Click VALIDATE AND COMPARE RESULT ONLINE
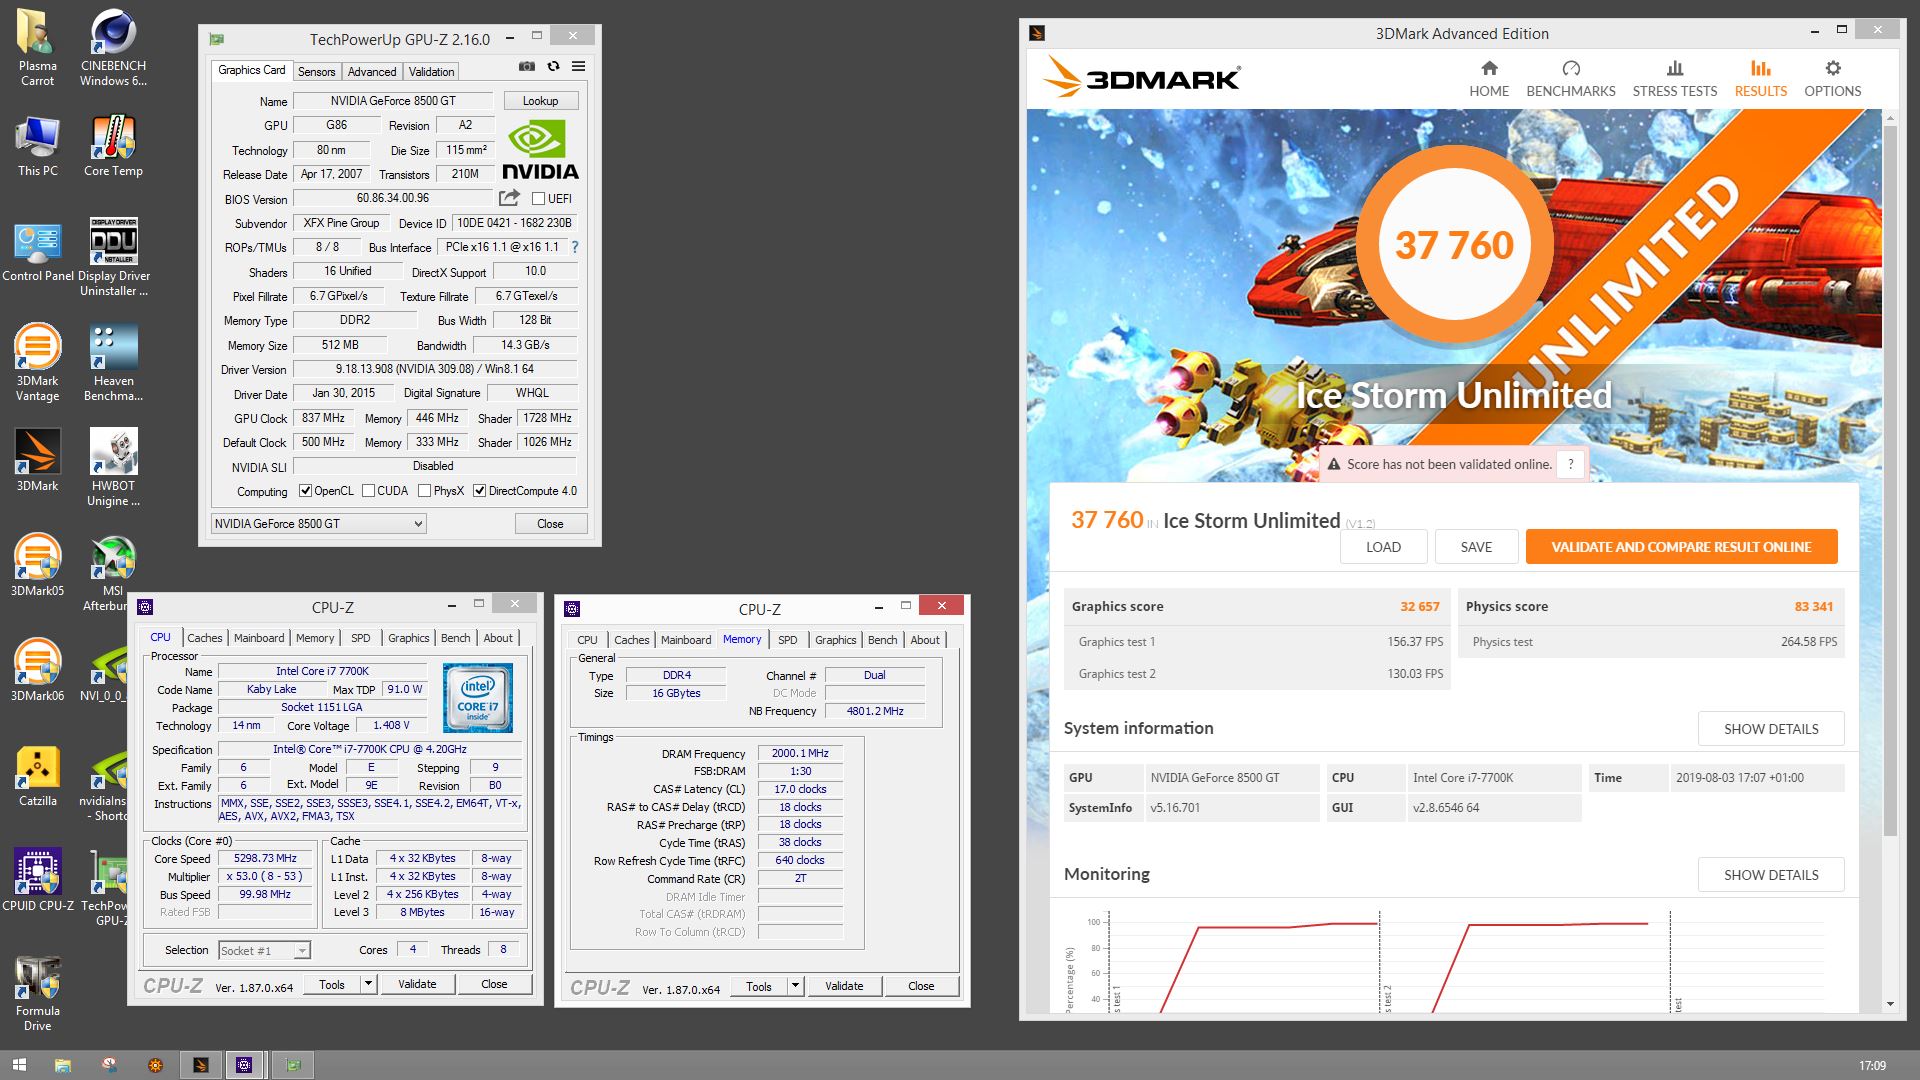Viewport: 1920px width, 1080px height. [1681, 547]
